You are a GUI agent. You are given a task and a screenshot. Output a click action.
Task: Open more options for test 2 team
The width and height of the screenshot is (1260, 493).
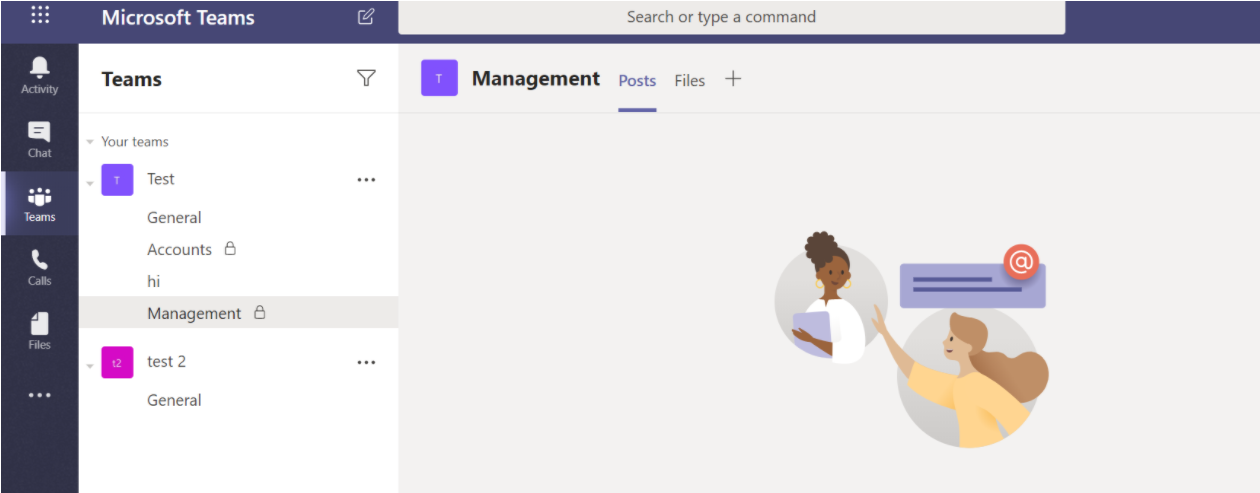tap(366, 363)
